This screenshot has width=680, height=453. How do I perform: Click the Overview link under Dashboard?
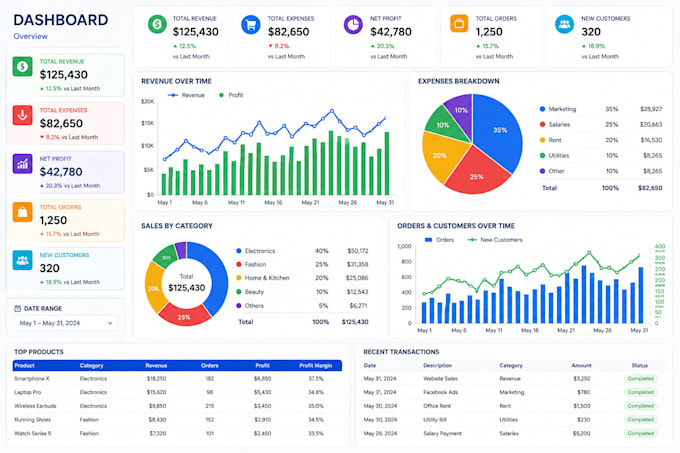(x=30, y=36)
